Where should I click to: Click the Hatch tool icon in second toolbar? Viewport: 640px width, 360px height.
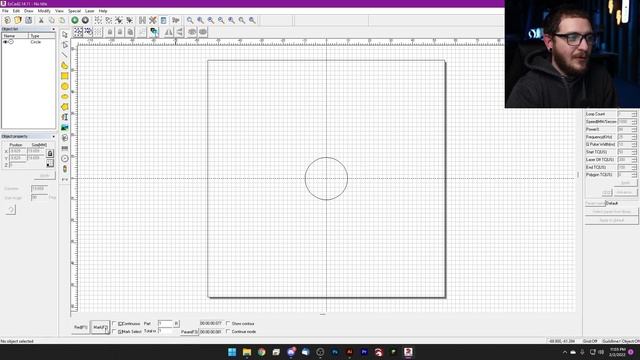point(154,32)
